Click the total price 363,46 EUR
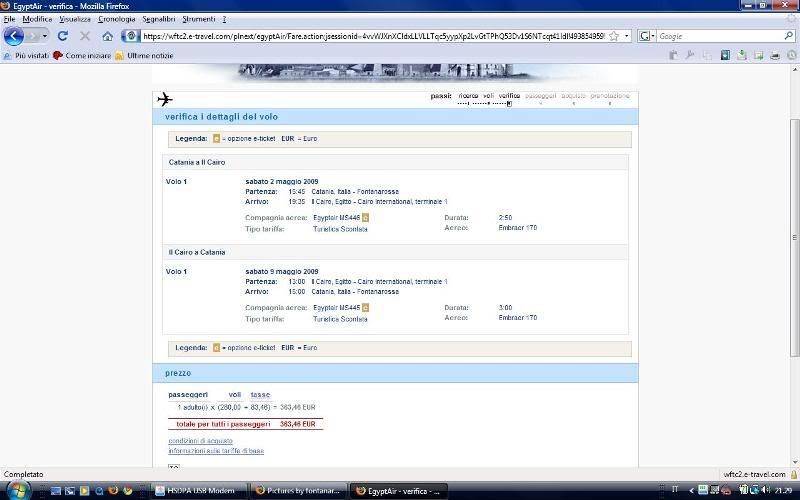This screenshot has width=800, height=500. (x=297, y=424)
